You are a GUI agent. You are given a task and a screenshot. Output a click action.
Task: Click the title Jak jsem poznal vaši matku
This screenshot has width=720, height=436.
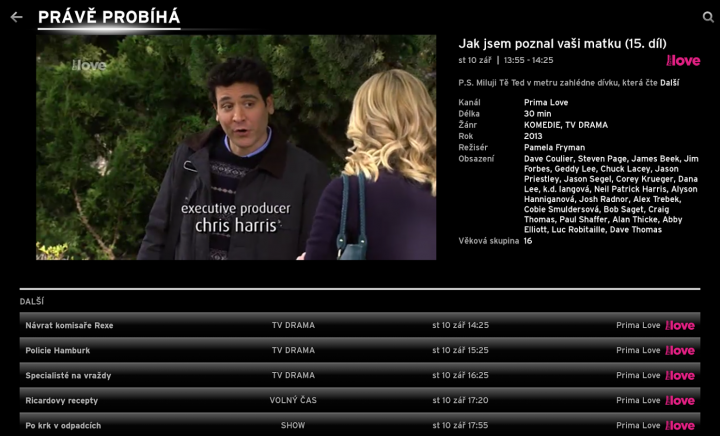tap(562, 44)
